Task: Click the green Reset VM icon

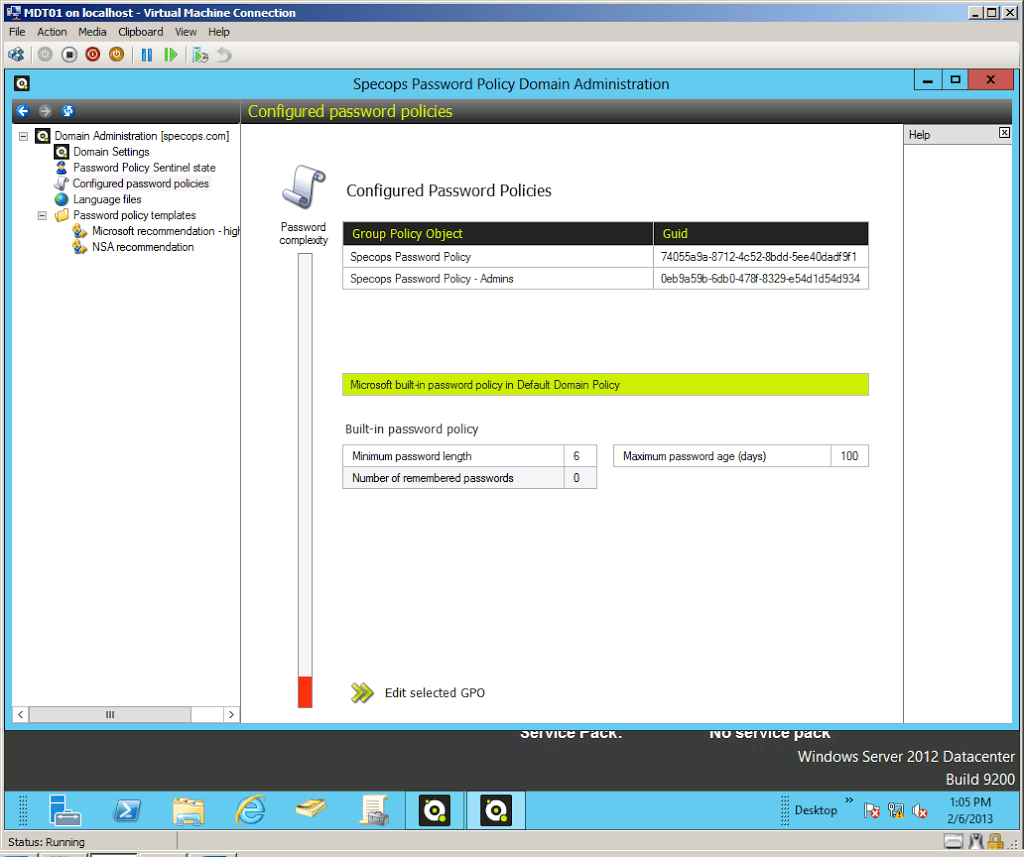Action: [170, 55]
